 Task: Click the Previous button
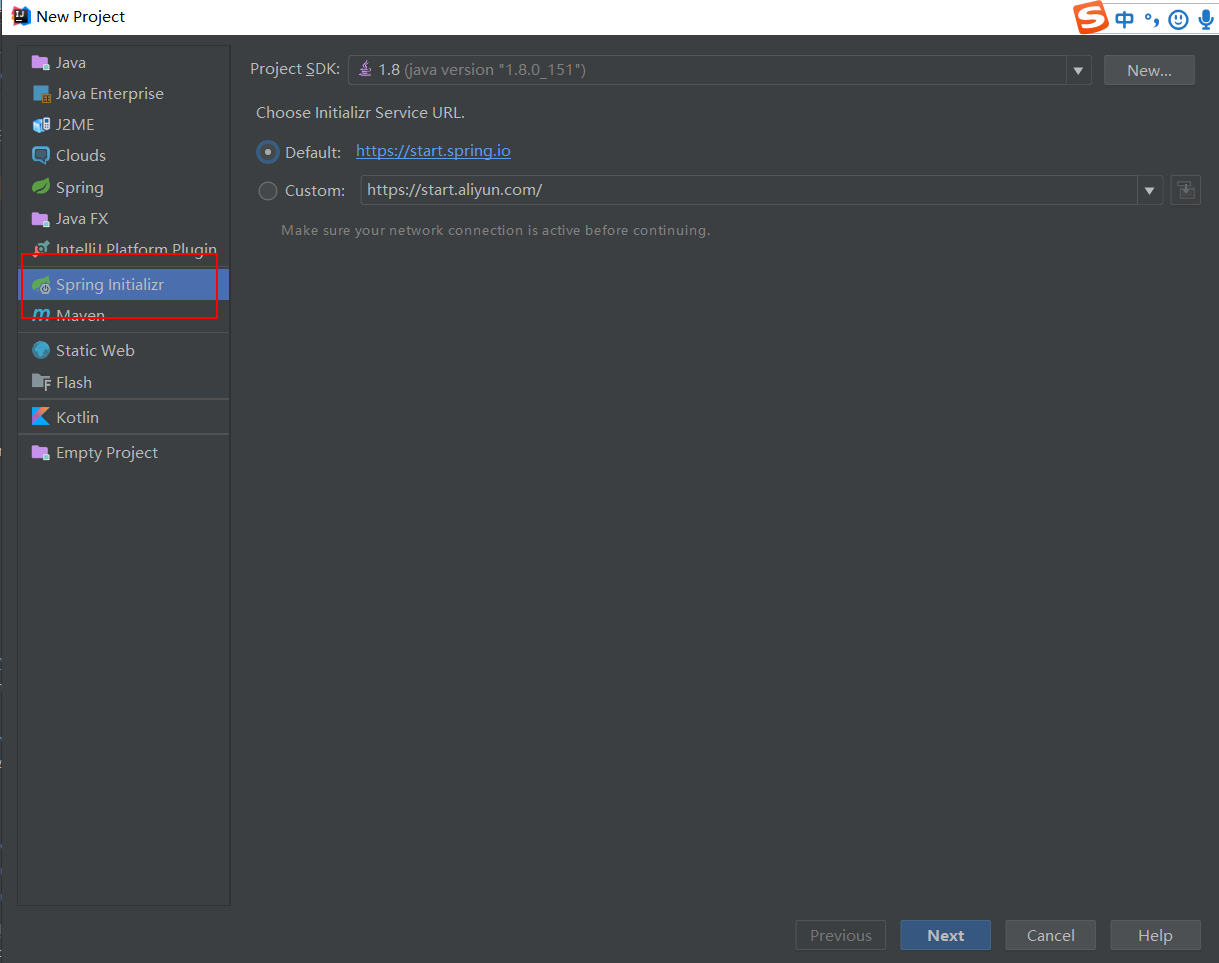click(x=840, y=935)
